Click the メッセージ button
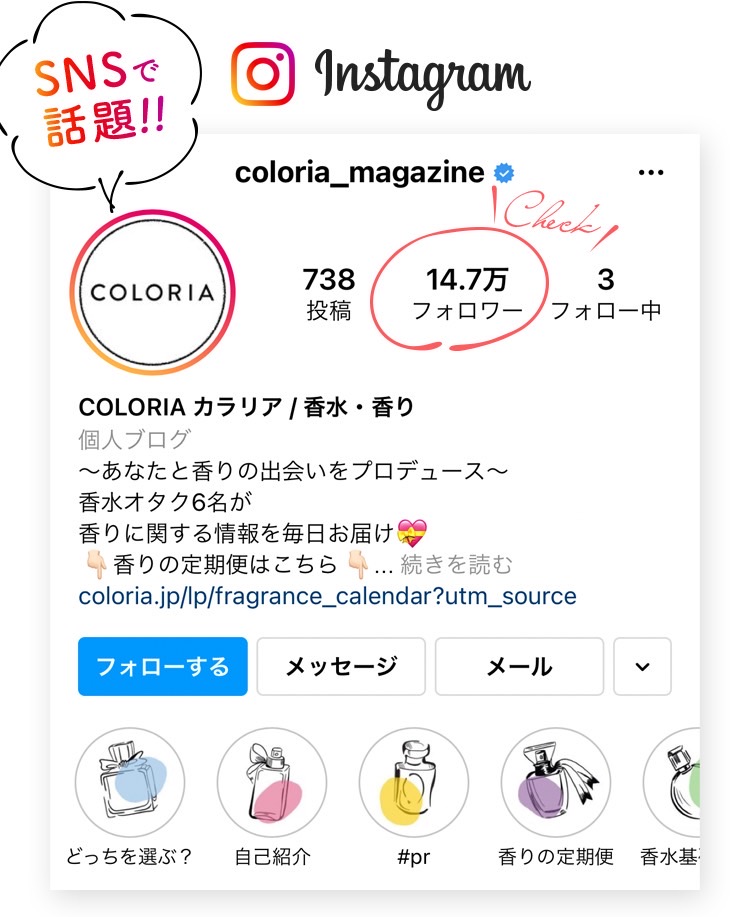 click(x=341, y=666)
